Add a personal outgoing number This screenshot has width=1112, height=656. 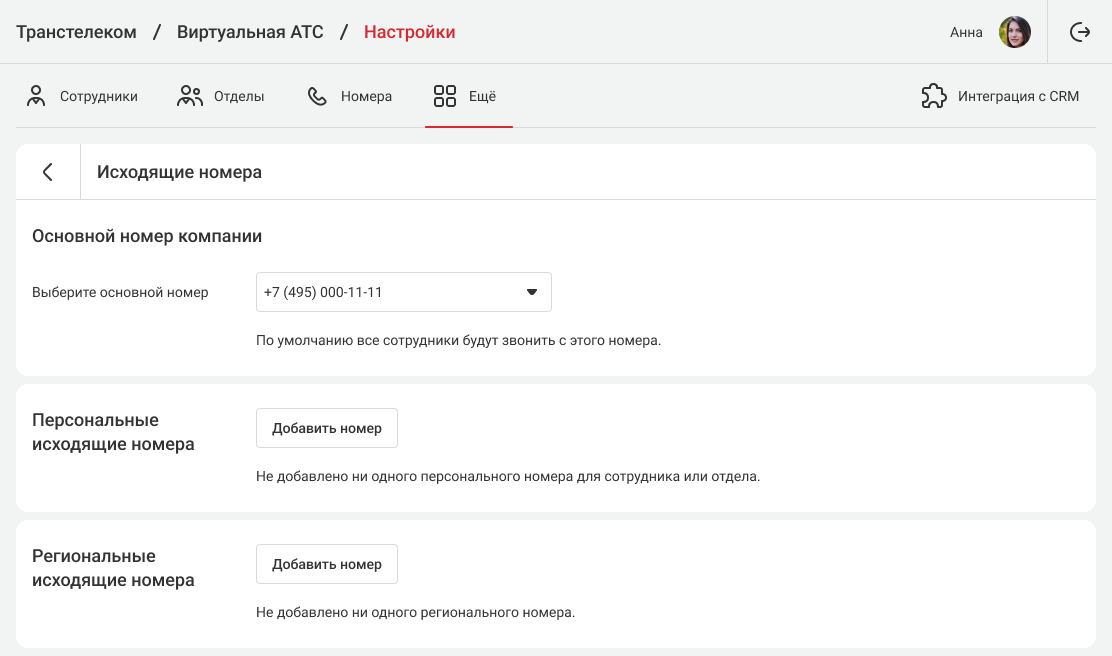(327, 428)
